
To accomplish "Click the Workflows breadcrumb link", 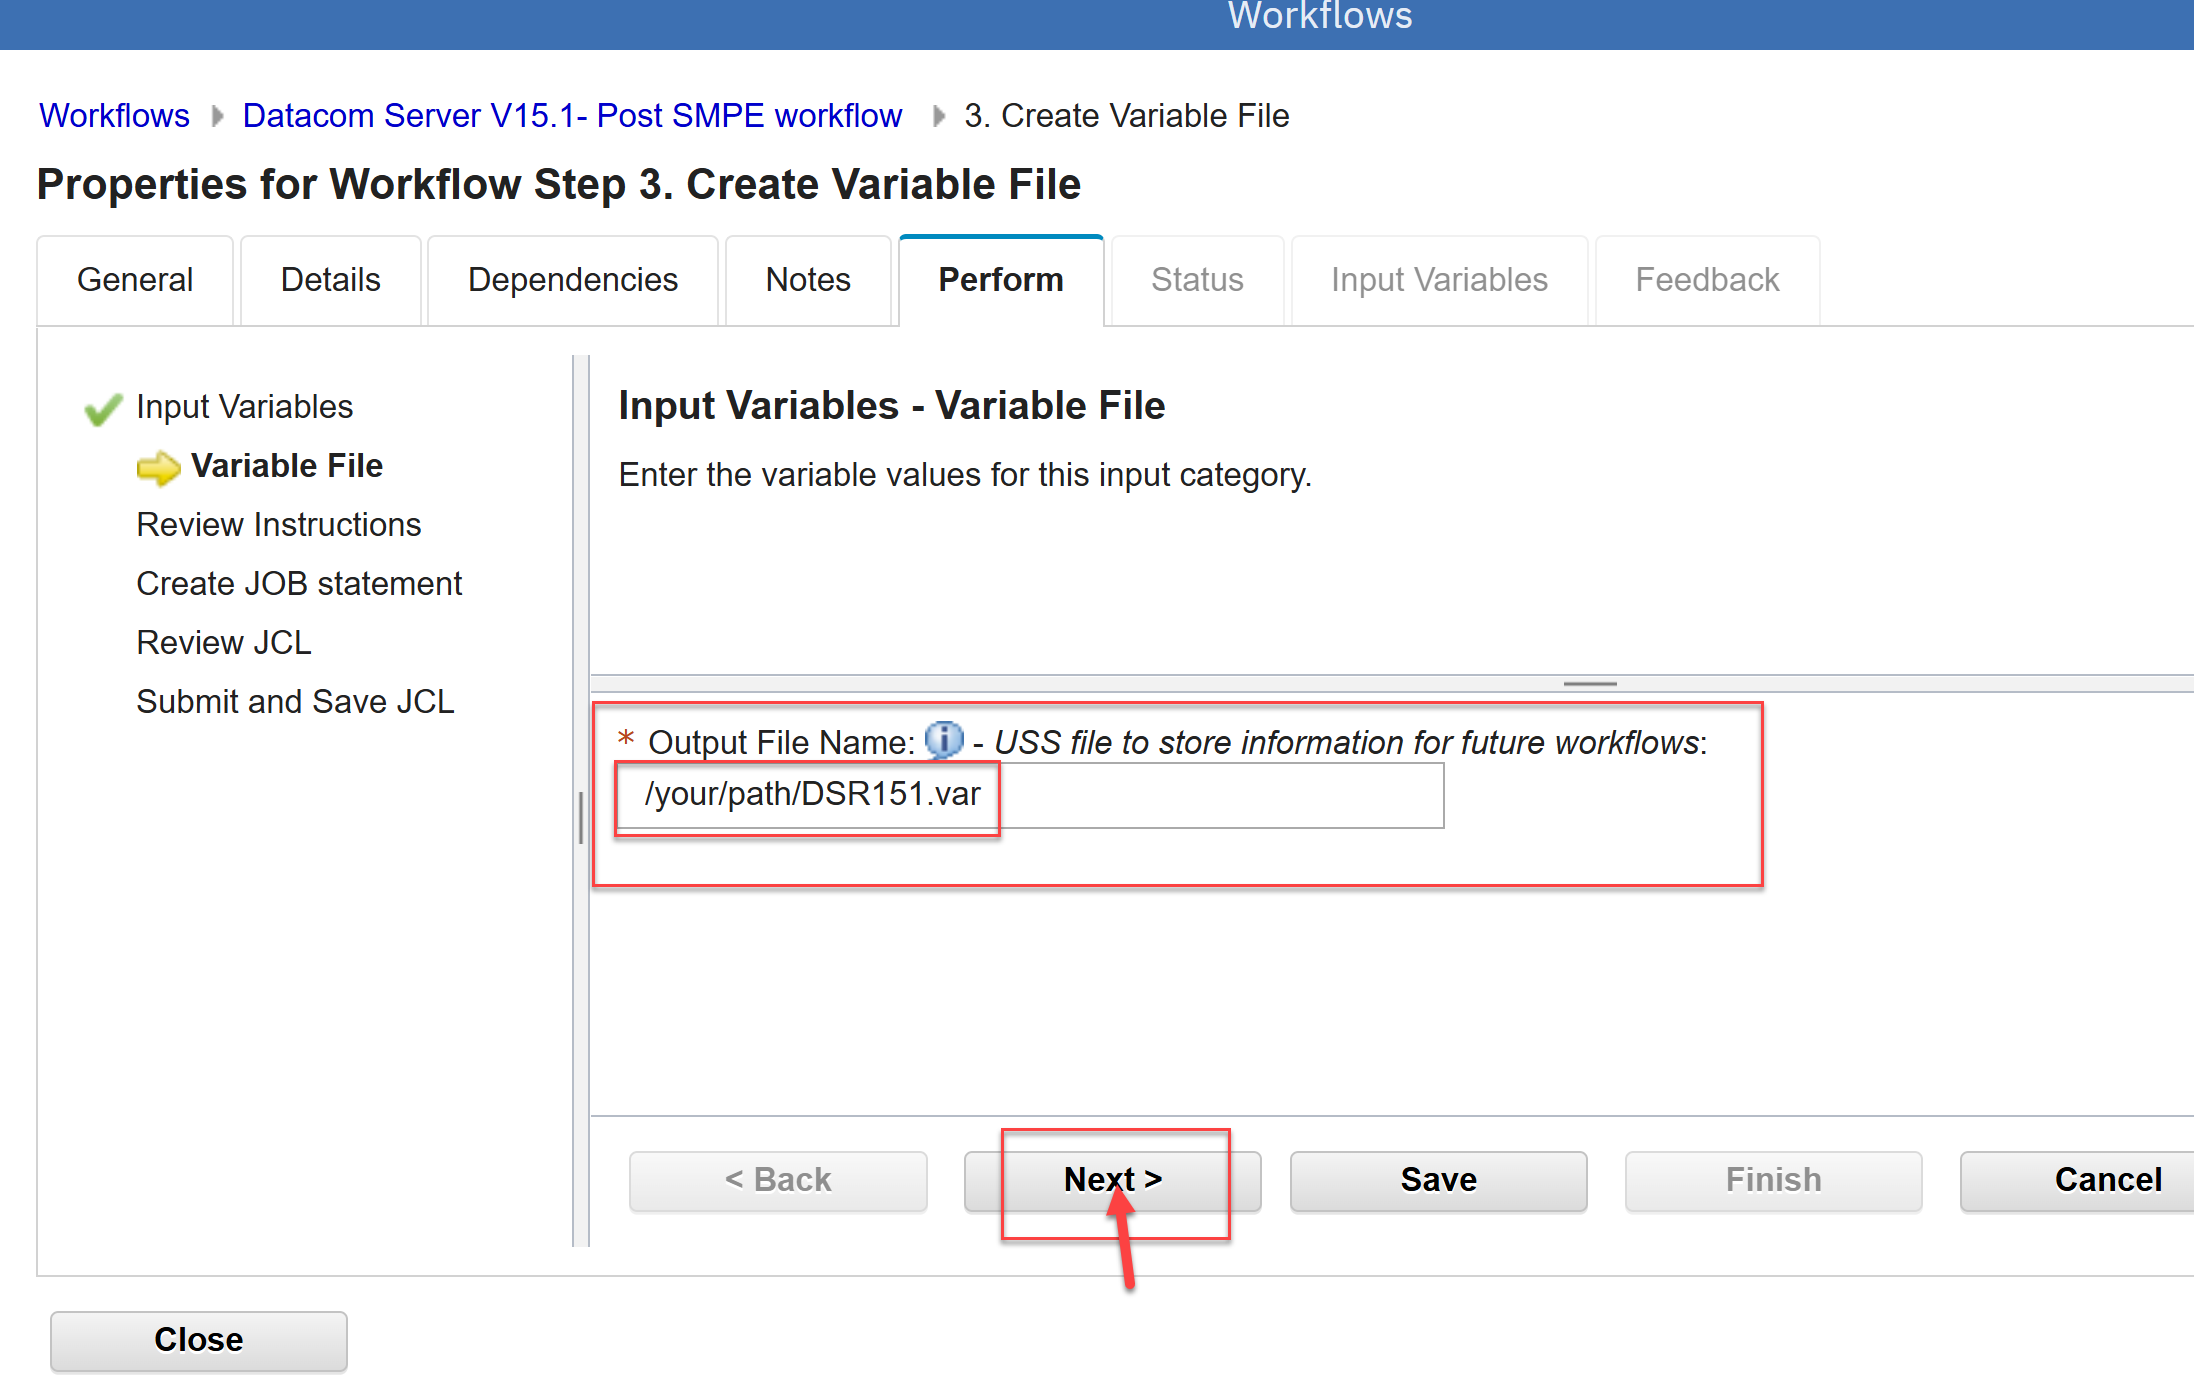I will click(x=114, y=116).
